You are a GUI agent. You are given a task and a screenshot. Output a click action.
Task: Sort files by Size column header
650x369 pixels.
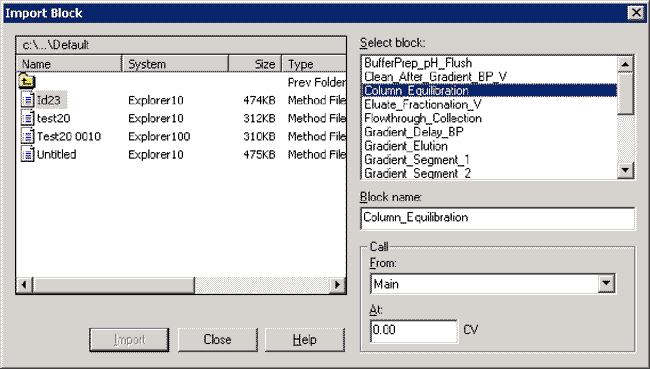tap(255, 64)
